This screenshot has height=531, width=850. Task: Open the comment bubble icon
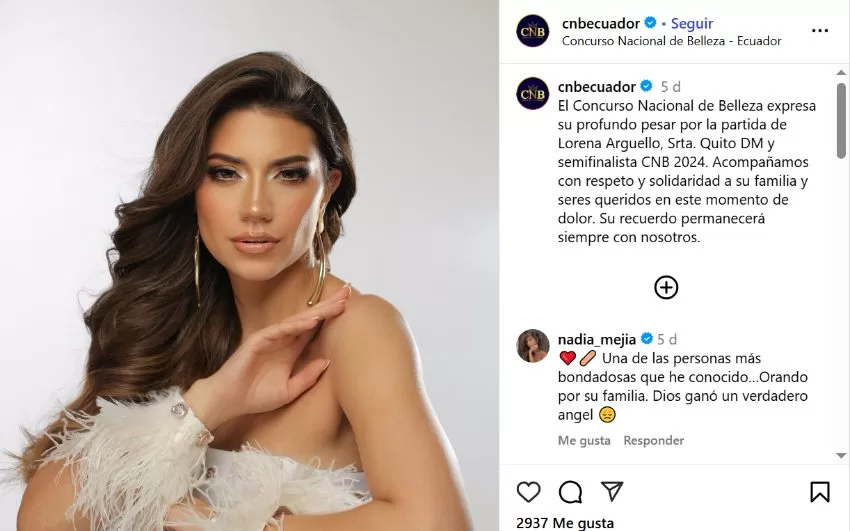pyautogui.click(x=570, y=492)
